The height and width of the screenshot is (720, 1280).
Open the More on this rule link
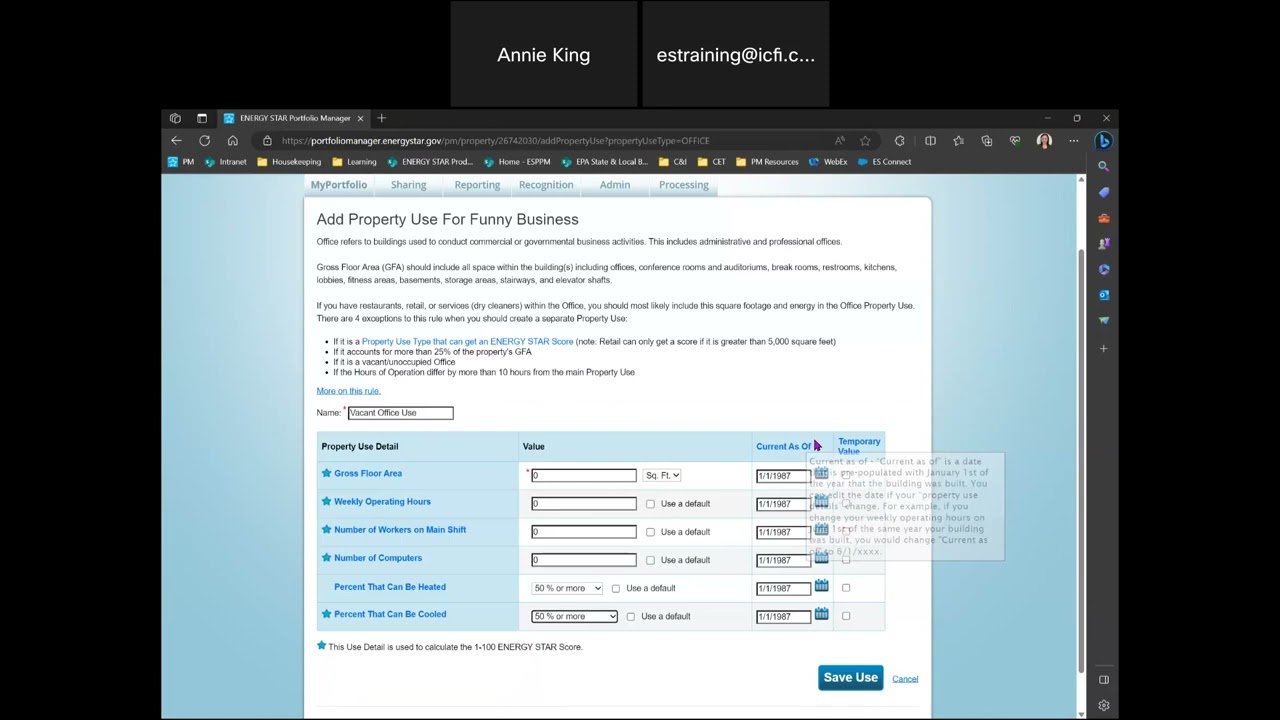point(348,391)
